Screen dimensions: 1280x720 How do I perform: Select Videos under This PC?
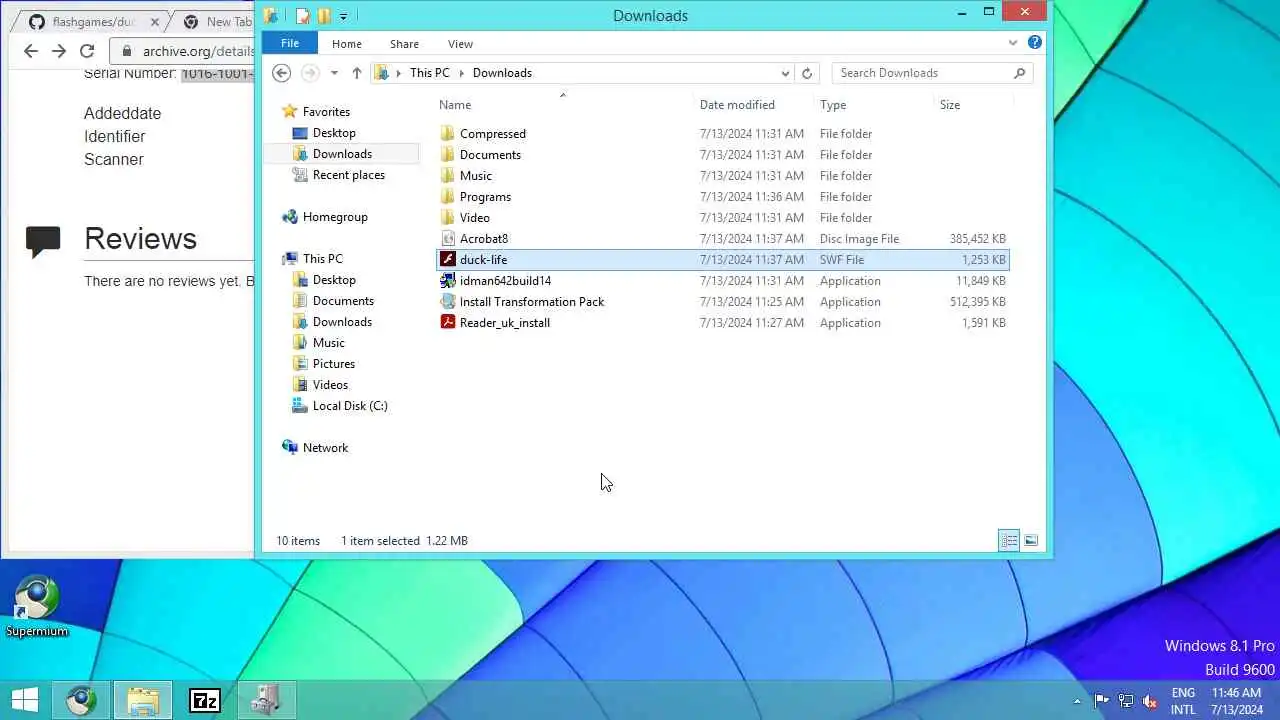(320, 385)
